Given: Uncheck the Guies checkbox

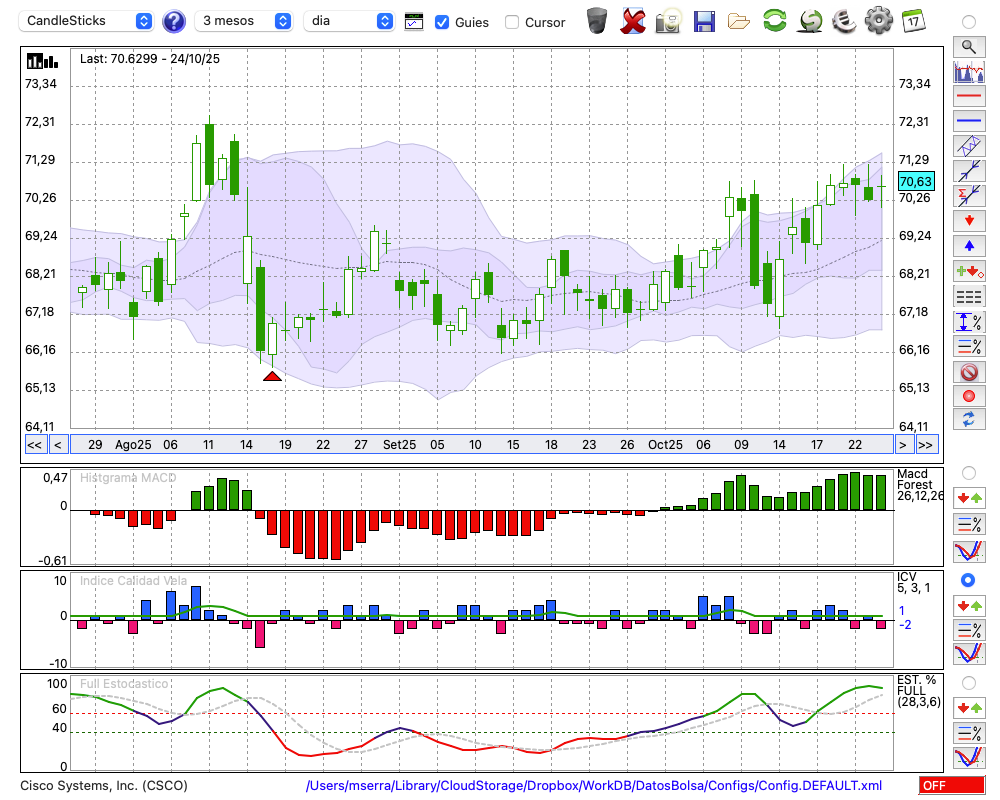Looking at the screenshot, I should (x=441, y=22).
